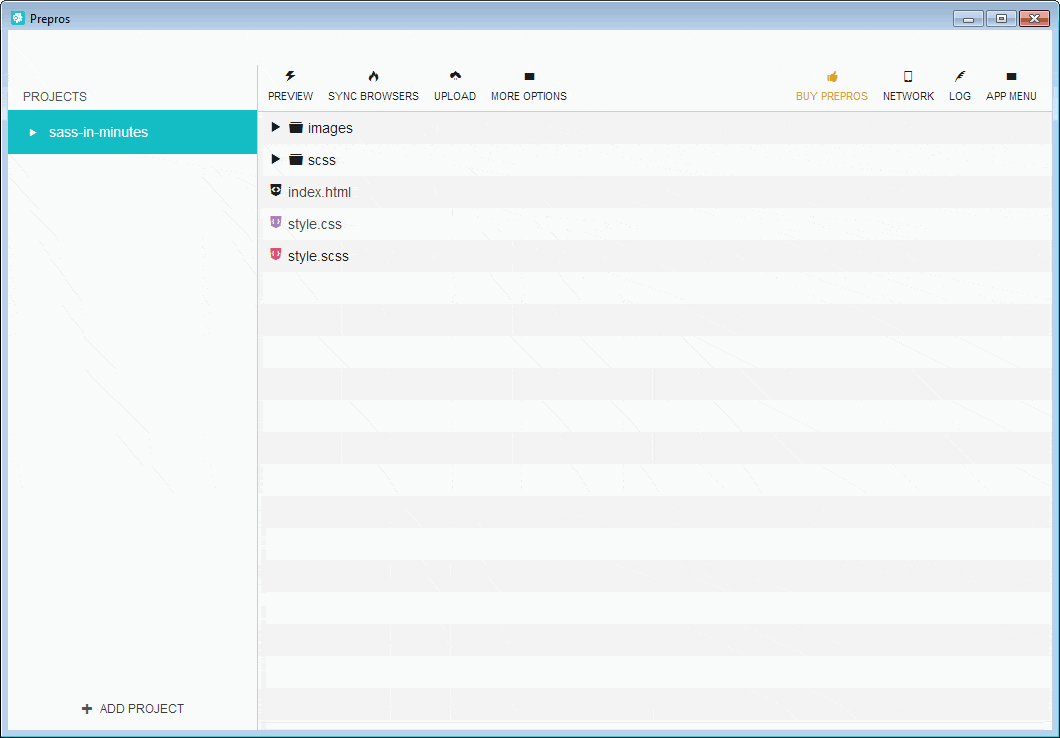The width and height of the screenshot is (1060, 738).
Task: Click the images folder icon
Action: click(295, 127)
